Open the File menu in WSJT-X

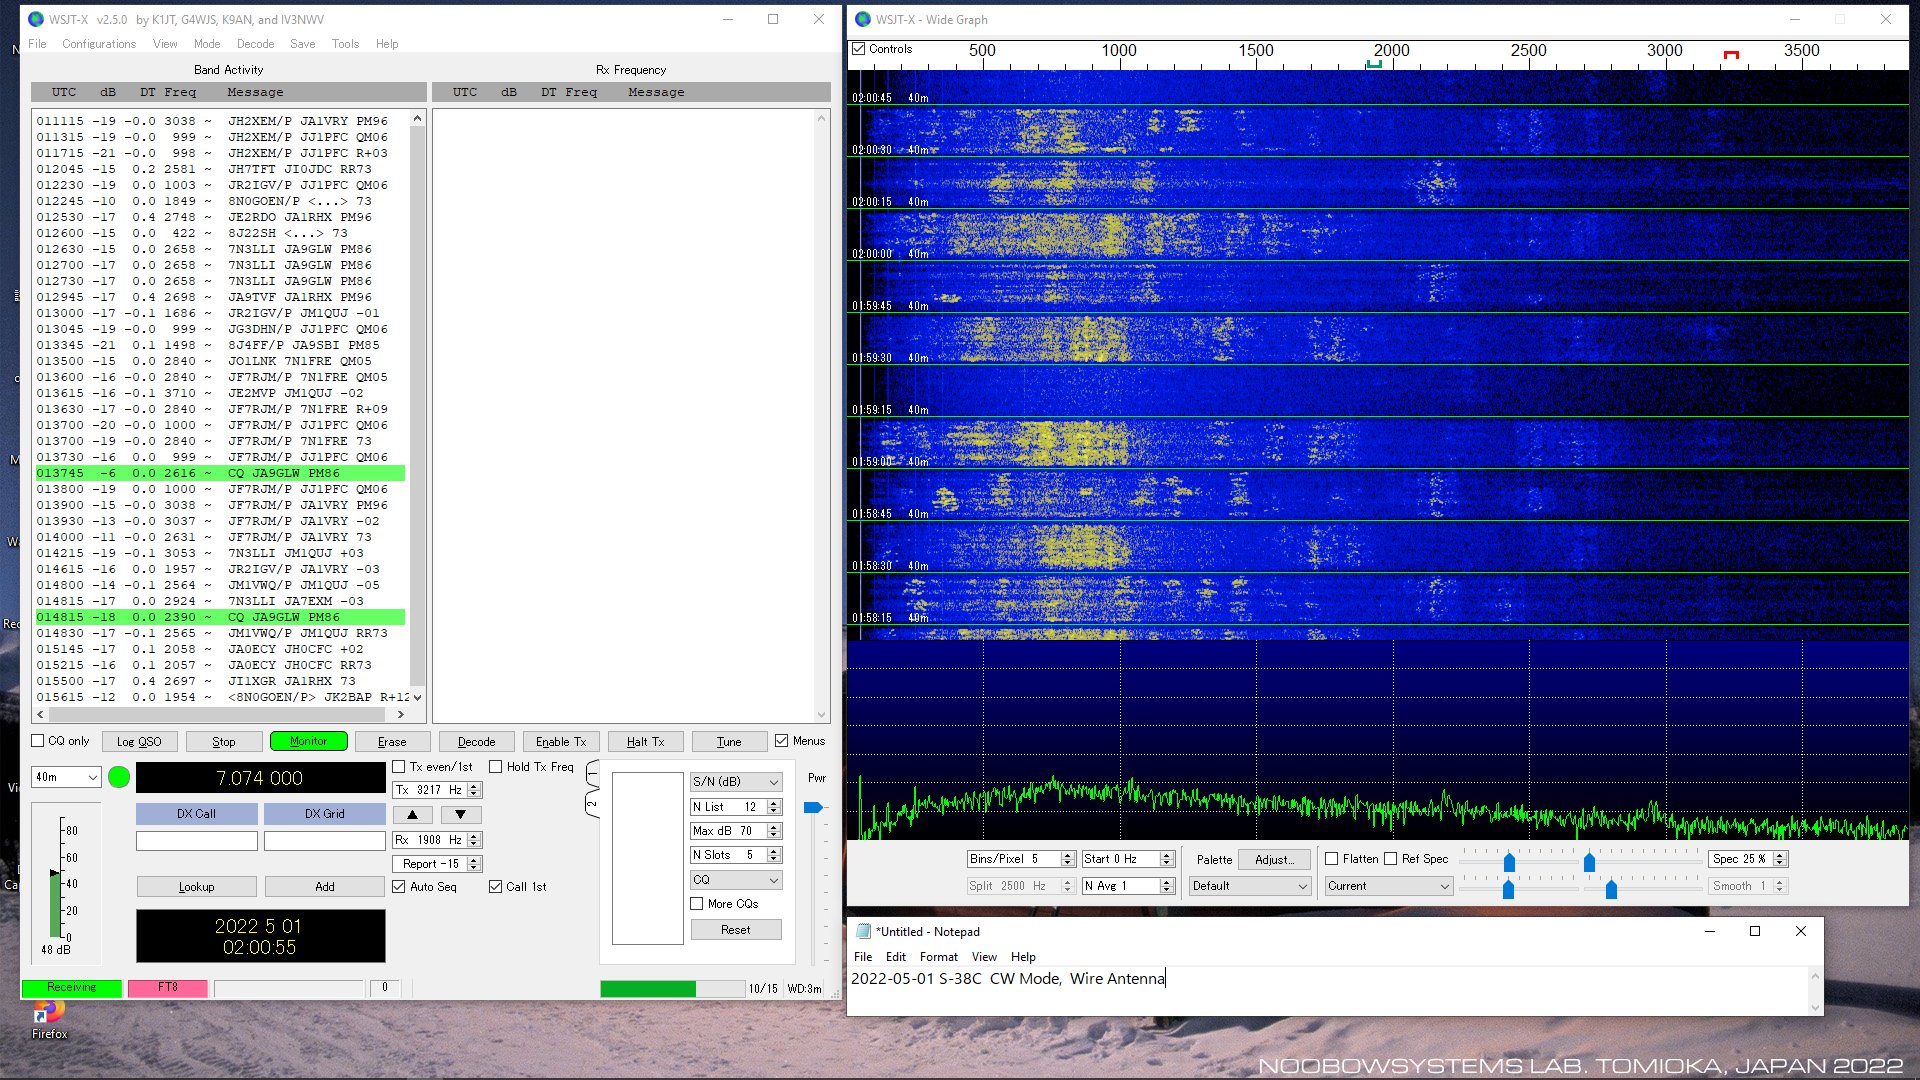click(x=37, y=44)
